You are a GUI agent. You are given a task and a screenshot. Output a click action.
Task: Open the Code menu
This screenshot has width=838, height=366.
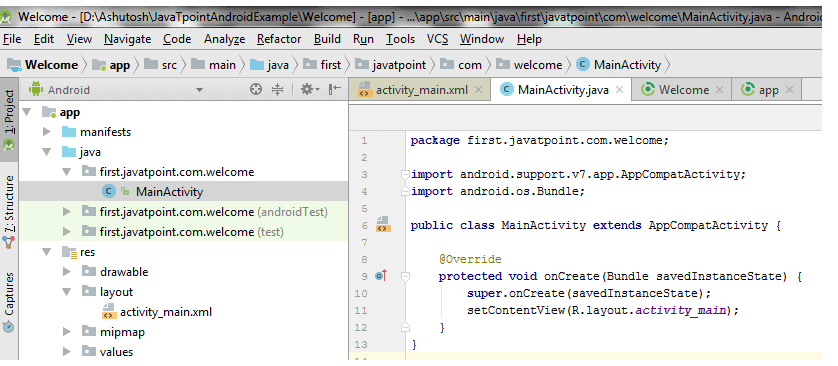tap(177, 39)
